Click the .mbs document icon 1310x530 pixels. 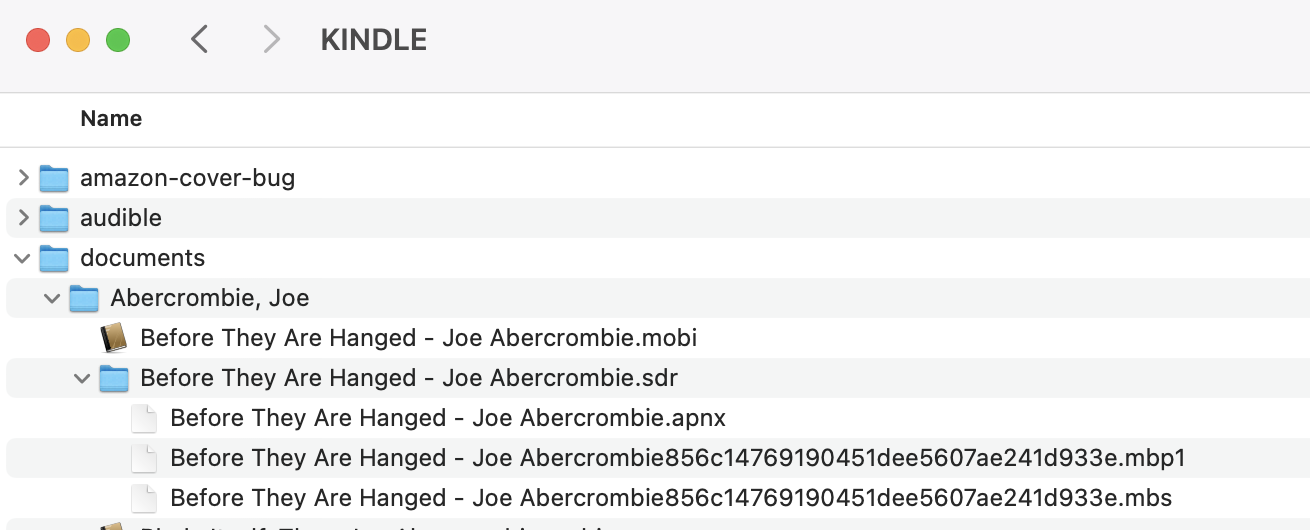[x=144, y=498]
